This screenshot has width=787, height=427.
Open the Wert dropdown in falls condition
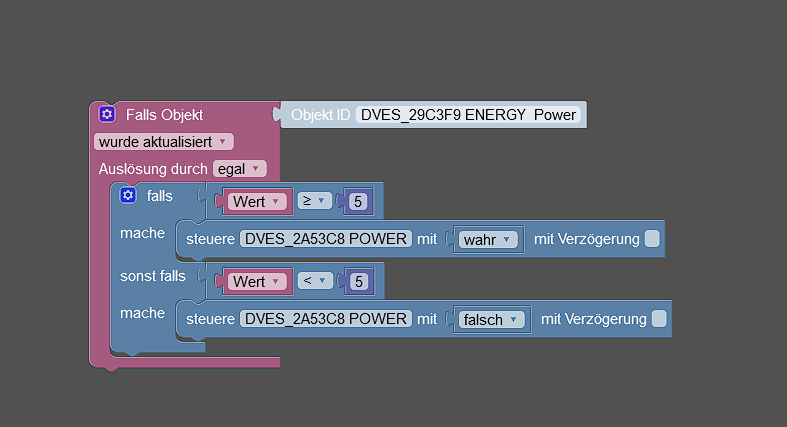[256, 202]
